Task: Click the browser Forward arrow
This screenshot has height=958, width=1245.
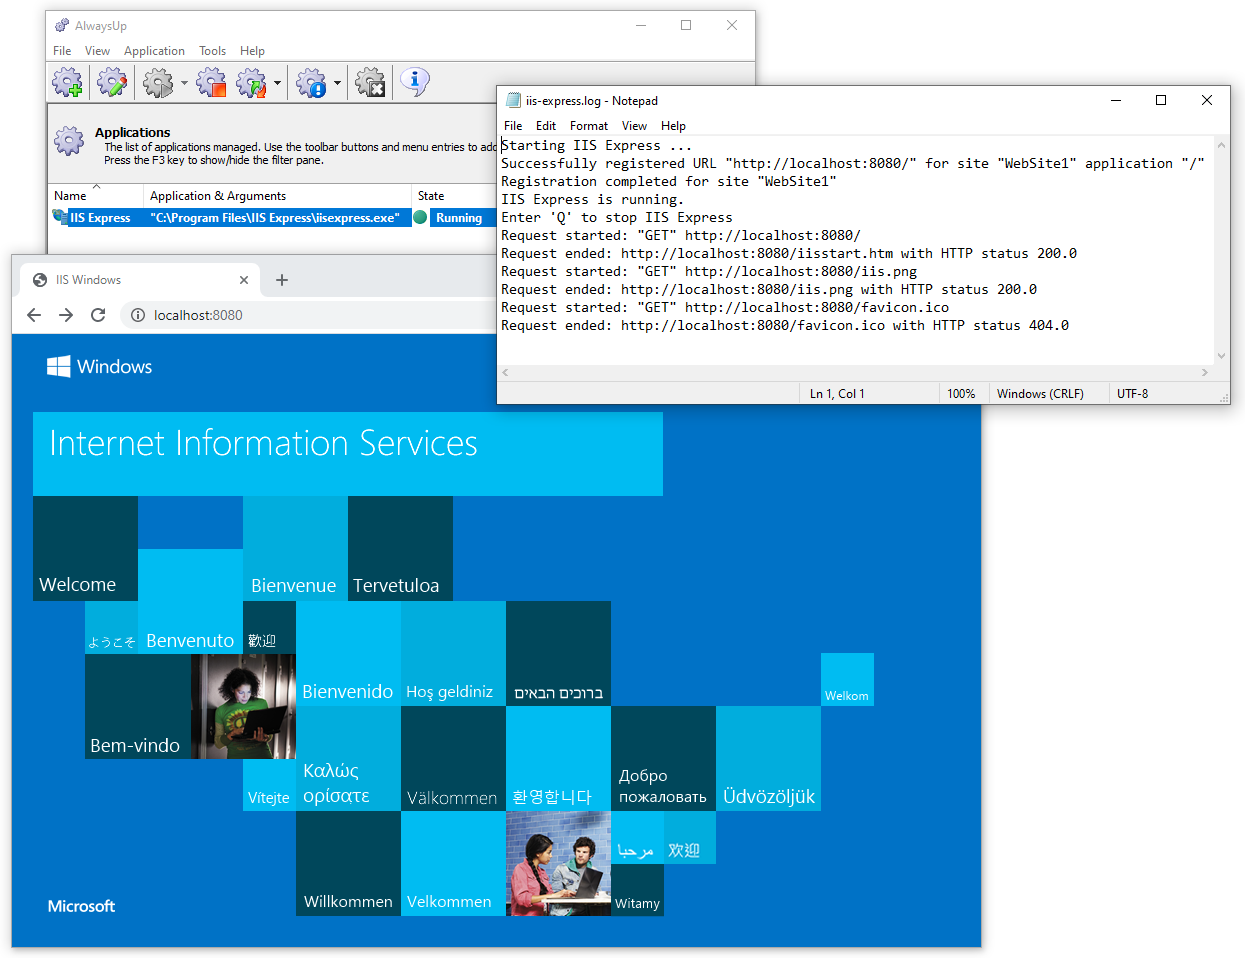Action: click(x=66, y=315)
